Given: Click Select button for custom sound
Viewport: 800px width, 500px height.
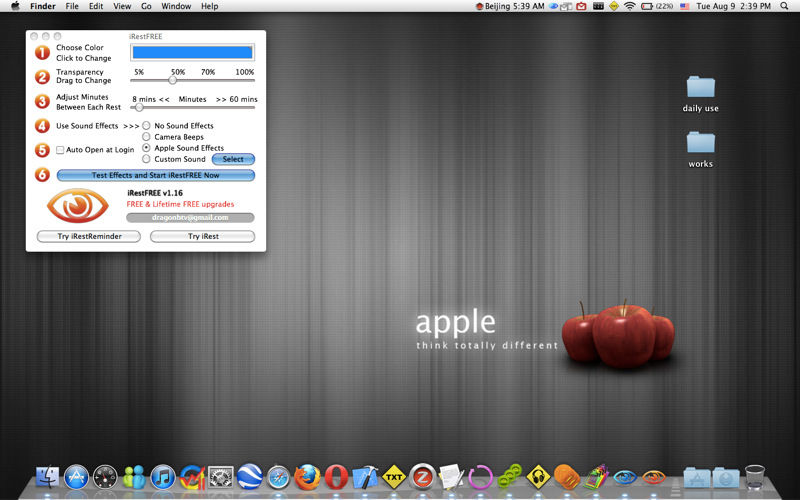Looking at the screenshot, I should tap(233, 159).
